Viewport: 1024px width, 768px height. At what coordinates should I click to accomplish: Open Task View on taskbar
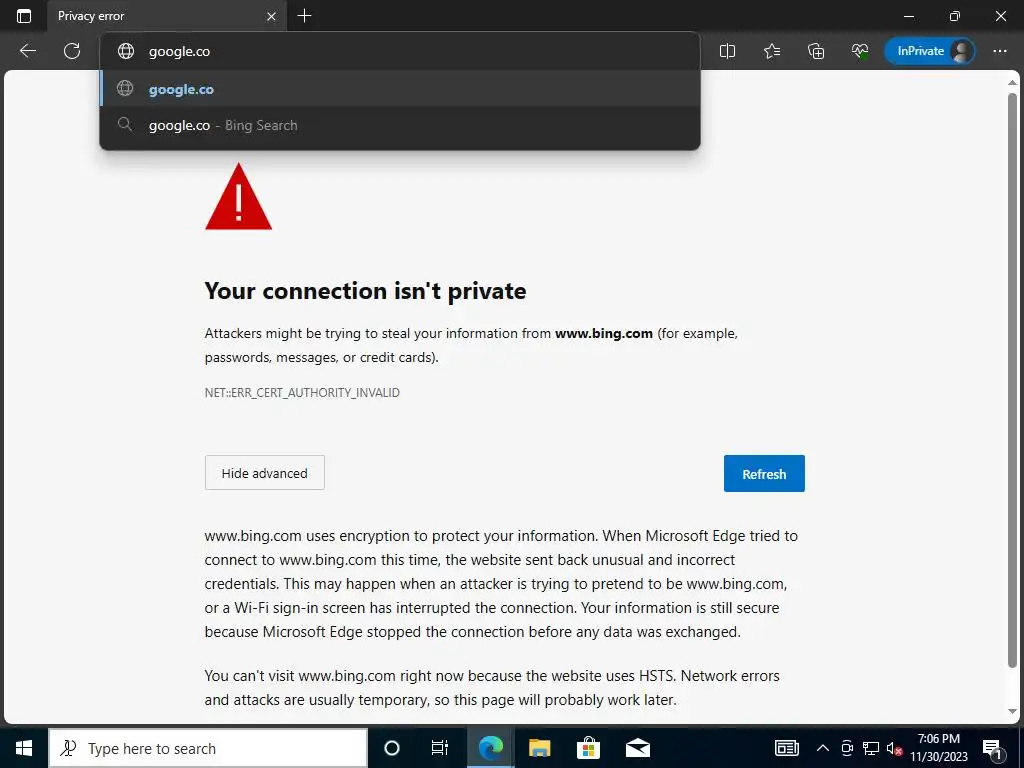click(x=440, y=748)
